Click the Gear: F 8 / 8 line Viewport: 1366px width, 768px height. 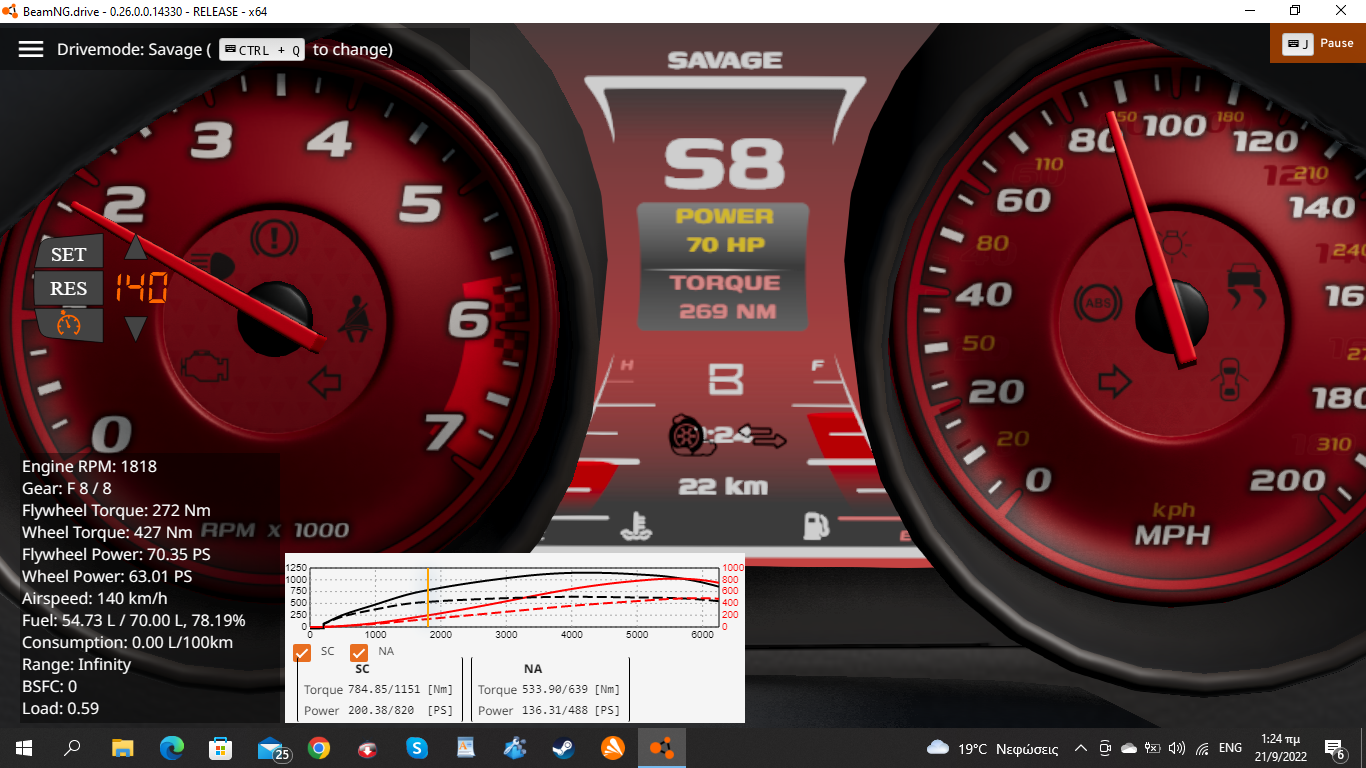(x=67, y=488)
